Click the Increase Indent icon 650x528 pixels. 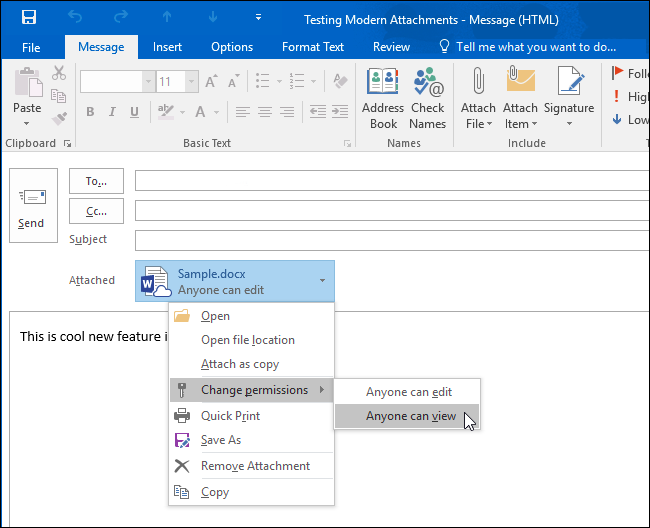(340, 111)
